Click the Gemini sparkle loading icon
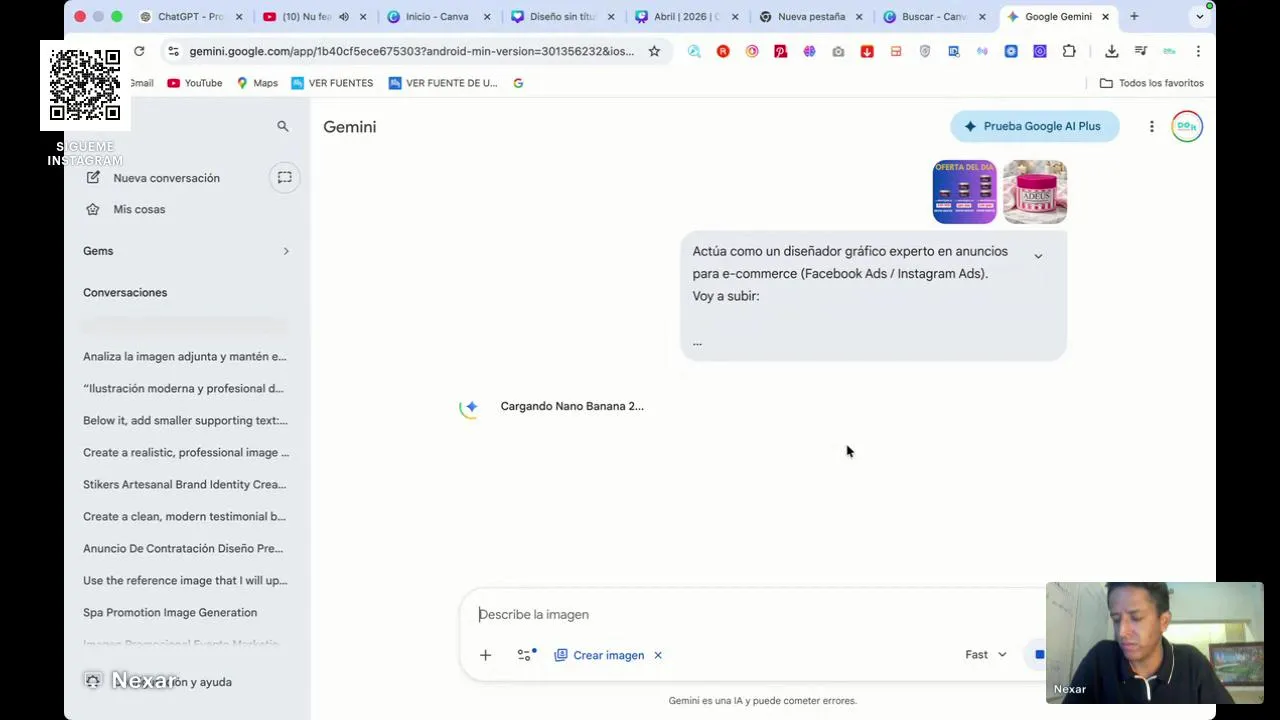Screen dimensions: 1280x720 tap(470, 407)
